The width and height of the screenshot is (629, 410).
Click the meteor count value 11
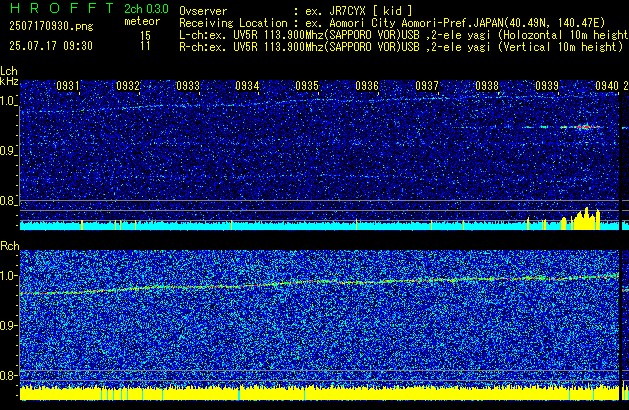tap(145, 46)
